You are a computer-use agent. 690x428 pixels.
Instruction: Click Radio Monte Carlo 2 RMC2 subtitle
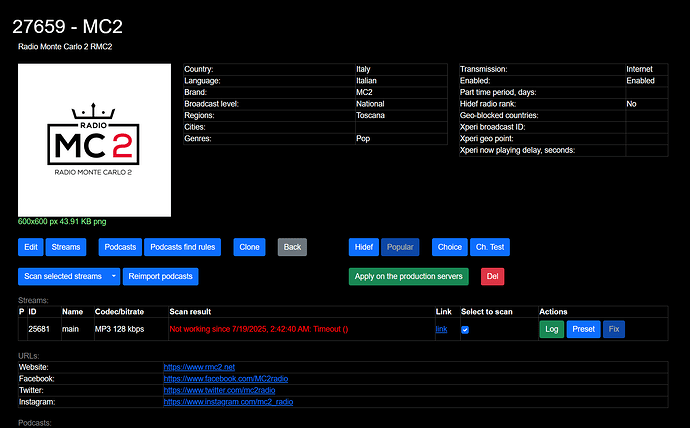(x=65, y=47)
